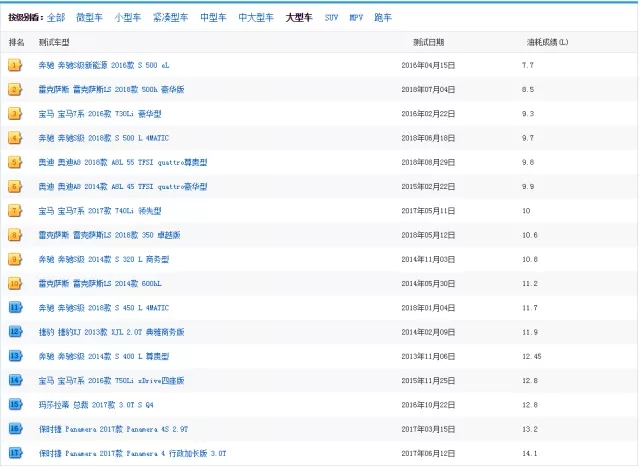
Task: Open 奔驰S级 2014款 S 400 L 尊贵型 link
Action: pyautogui.click(x=104, y=357)
